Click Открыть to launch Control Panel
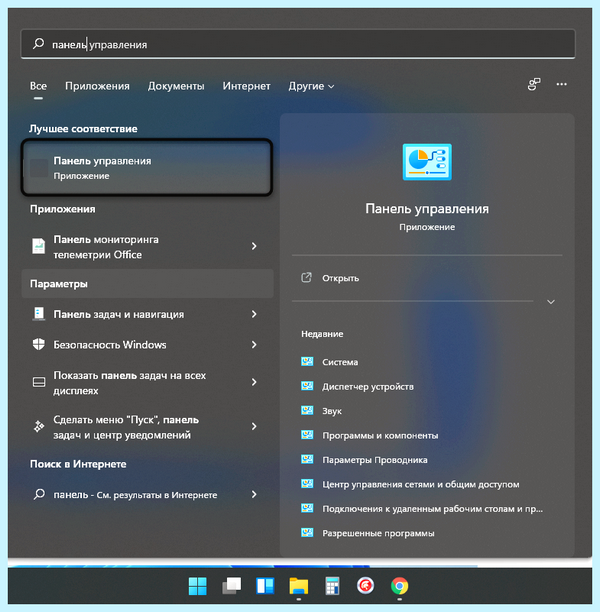This screenshot has height=612, width=600. tap(340, 278)
